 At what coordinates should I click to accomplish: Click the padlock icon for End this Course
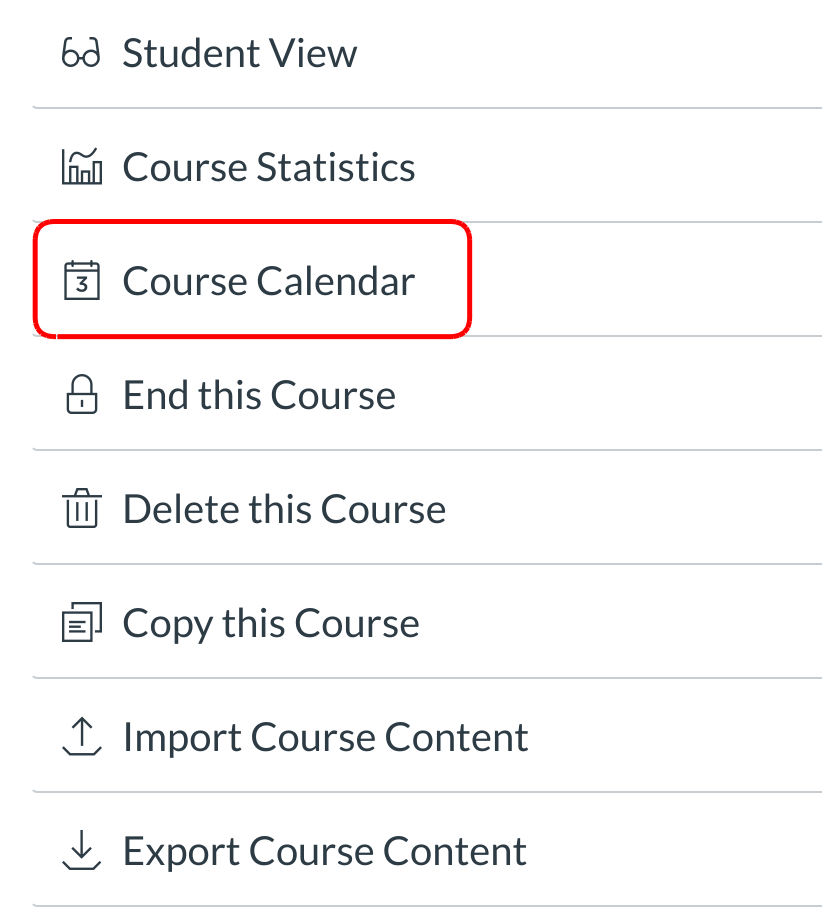pos(81,395)
